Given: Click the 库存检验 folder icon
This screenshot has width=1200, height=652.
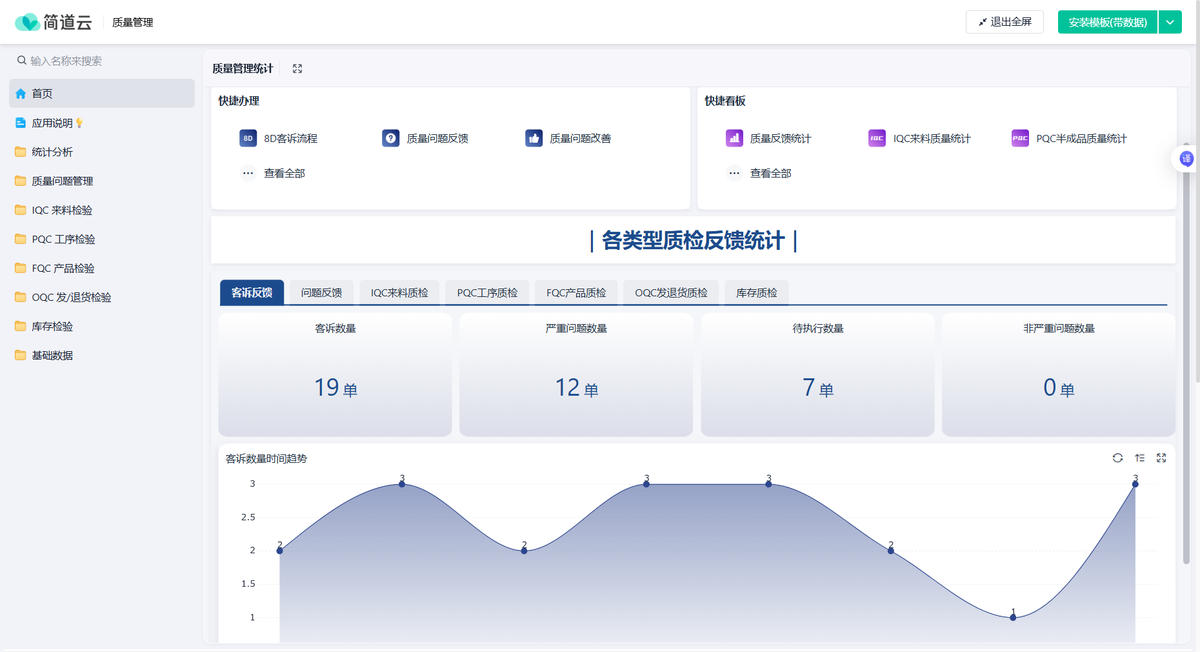Looking at the screenshot, I should [21, 326].
